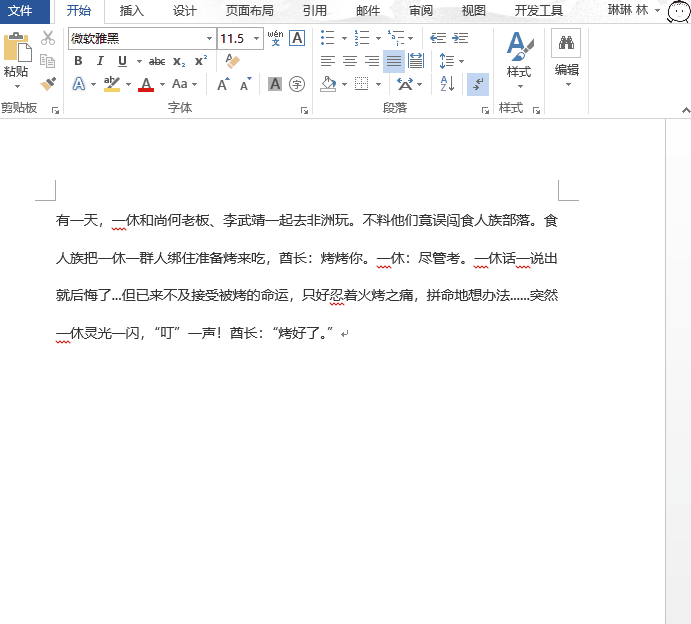
Task: Open Clipboard pane launcher
Action: click(56, 110)
